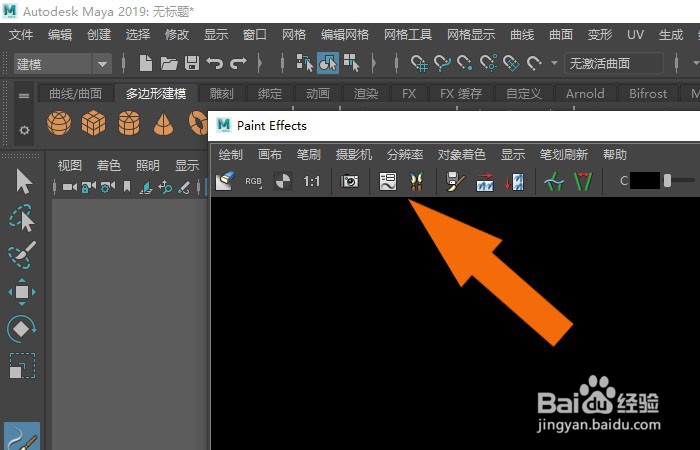Open the 摄影机 menu in Paint Effects
The image size is (700, 450).
point(354,154)
